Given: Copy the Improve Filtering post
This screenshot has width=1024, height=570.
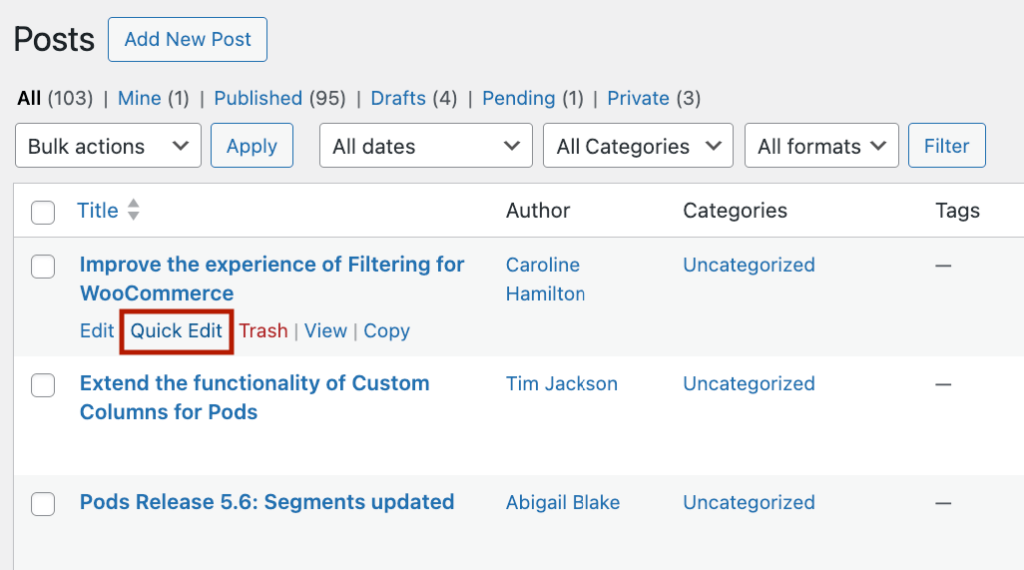Looking at the screenshot, I should (386, 331).
